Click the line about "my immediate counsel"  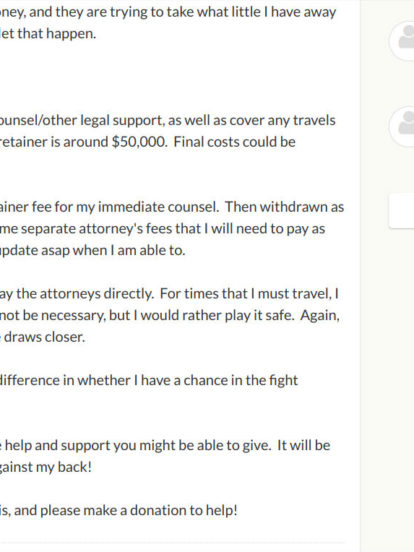pyautogui.click(x=172, y=207)
